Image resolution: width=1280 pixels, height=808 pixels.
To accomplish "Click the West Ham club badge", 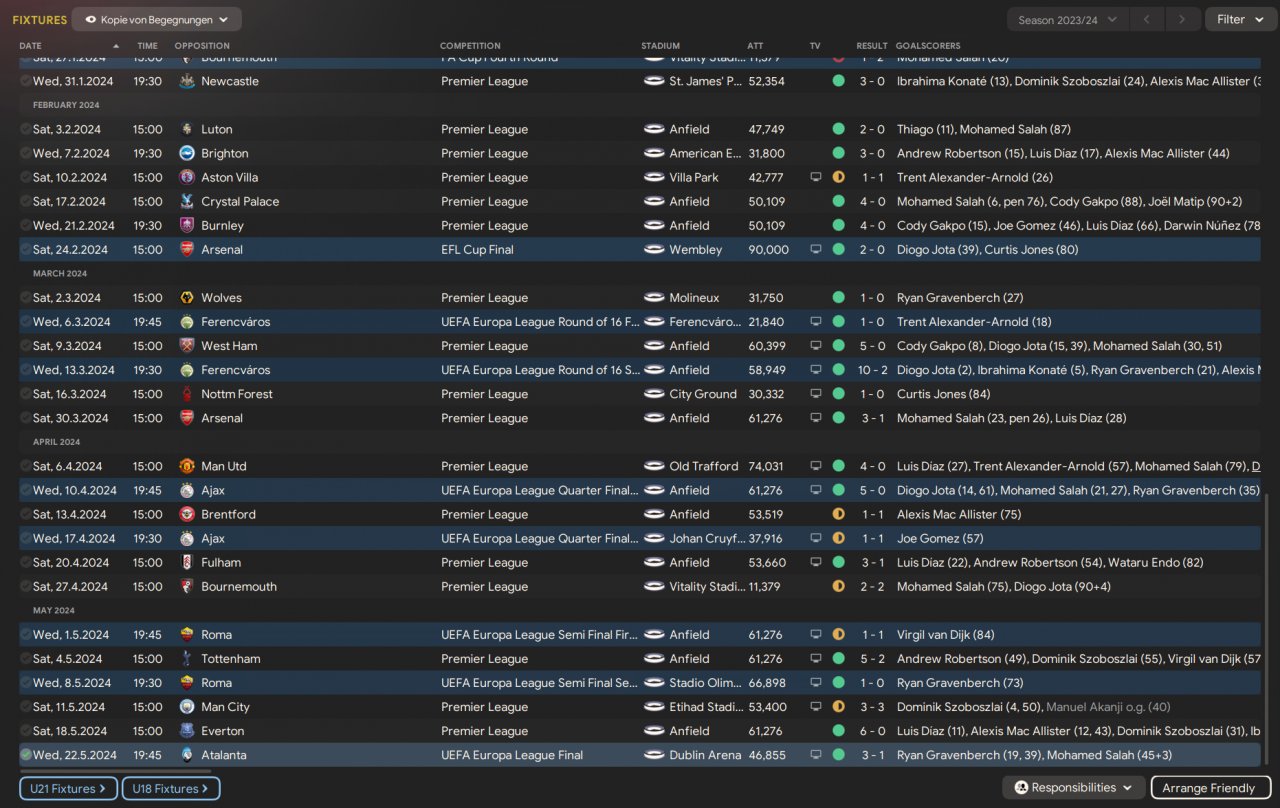I will pyautogui.click(x=186, y=346).
